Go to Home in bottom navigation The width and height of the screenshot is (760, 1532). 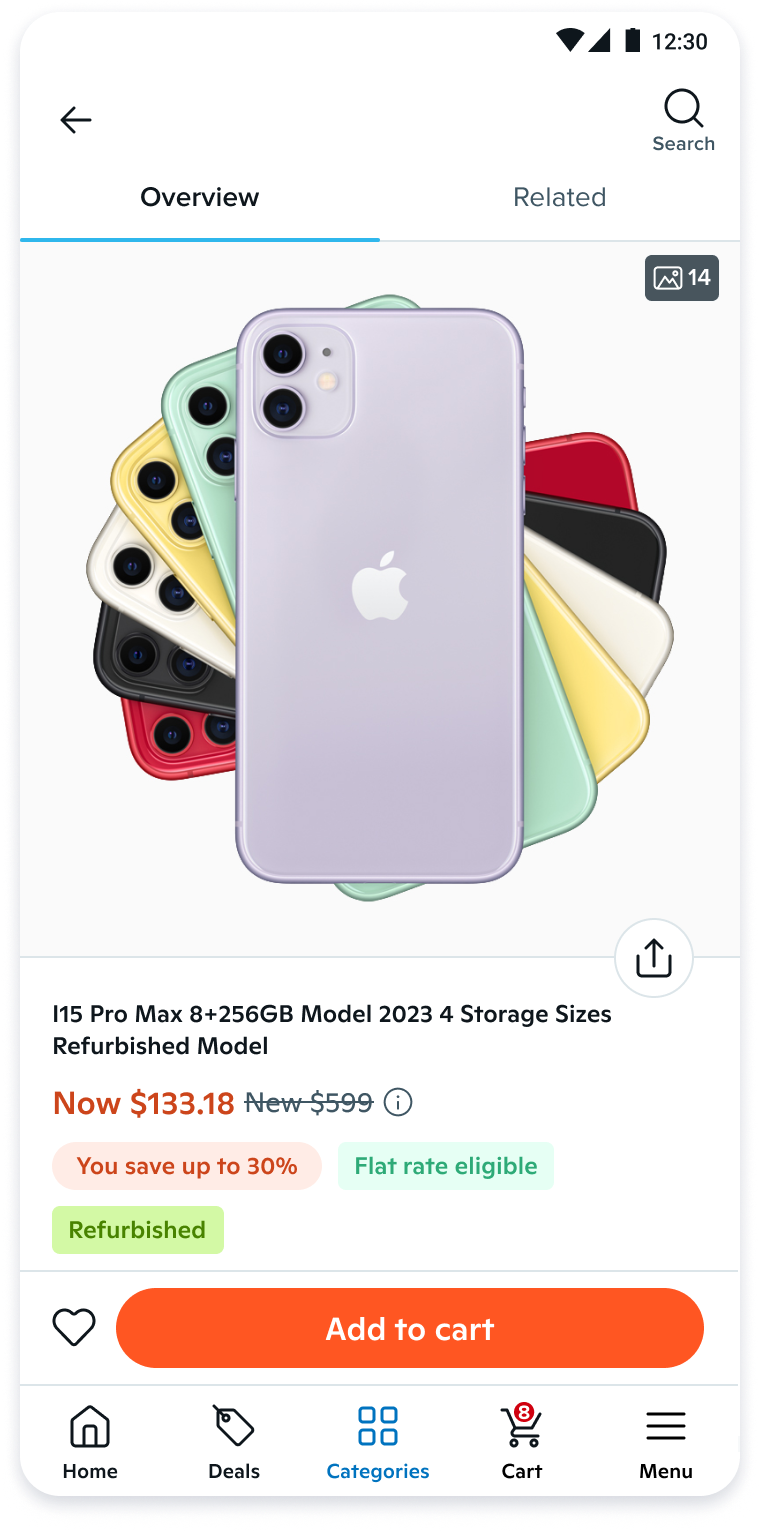point(90,1442)
